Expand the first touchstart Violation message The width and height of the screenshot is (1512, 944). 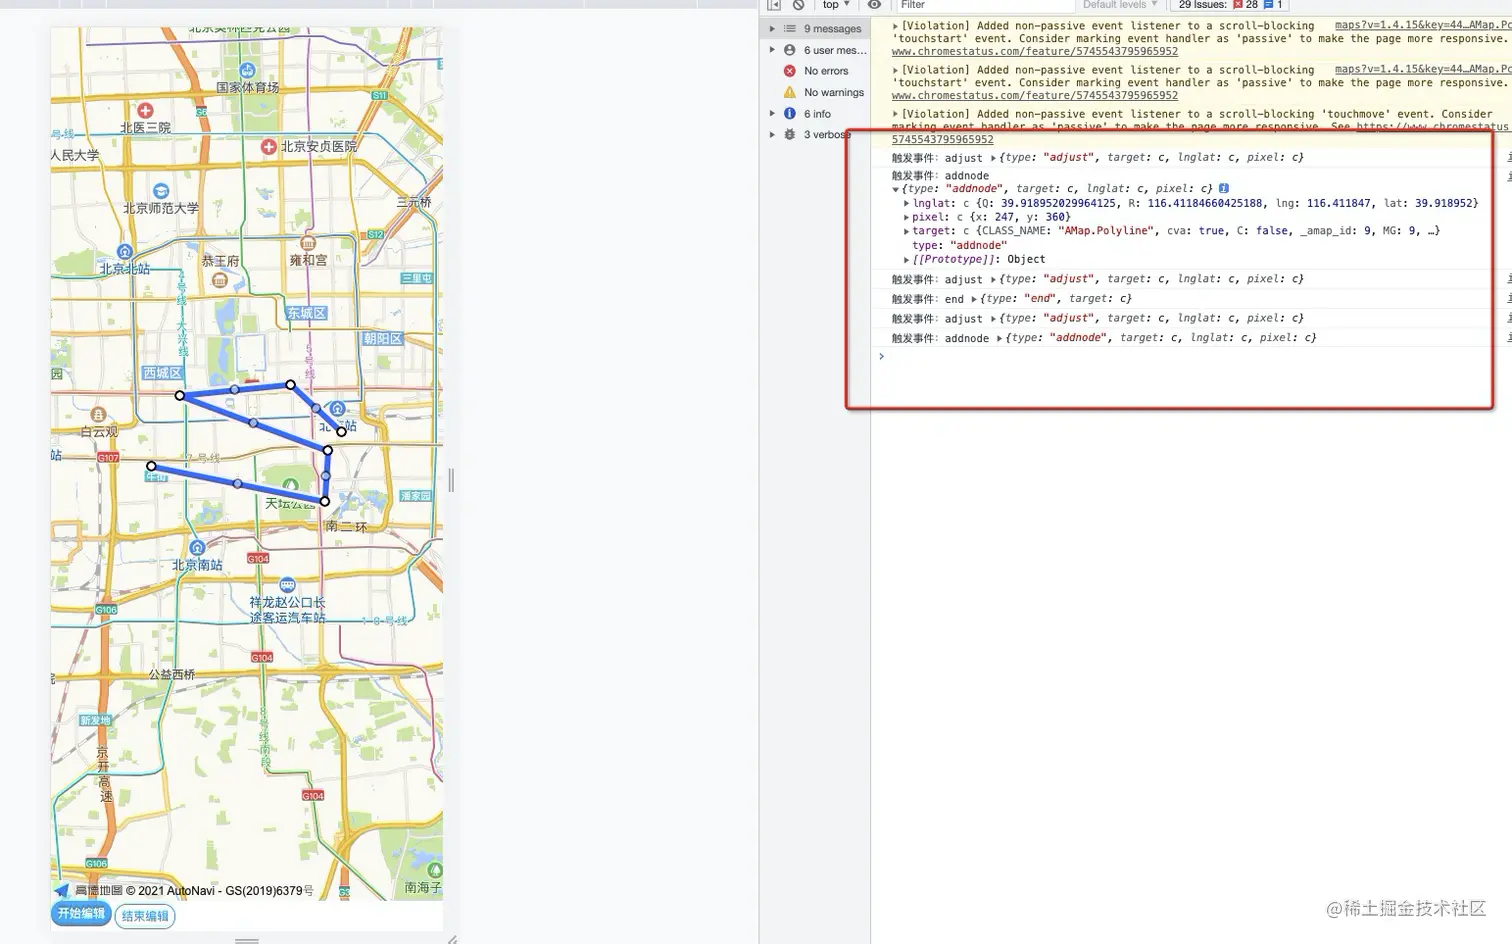click(895, 26)
